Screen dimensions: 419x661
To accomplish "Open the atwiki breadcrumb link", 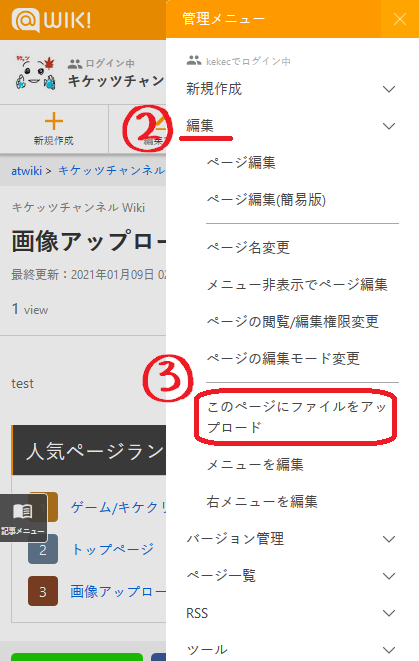I will tap(27, 171).
